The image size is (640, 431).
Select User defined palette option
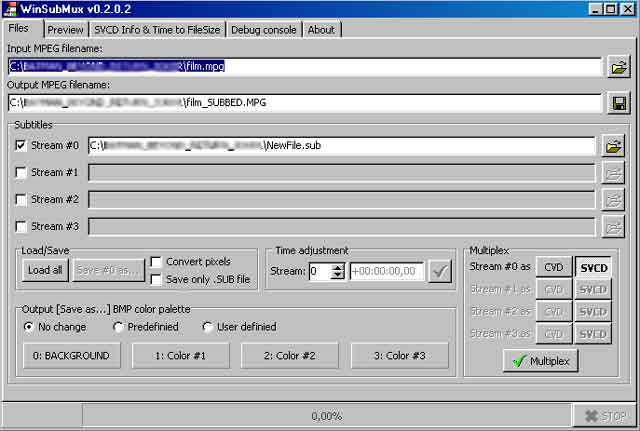click(208, 327)
